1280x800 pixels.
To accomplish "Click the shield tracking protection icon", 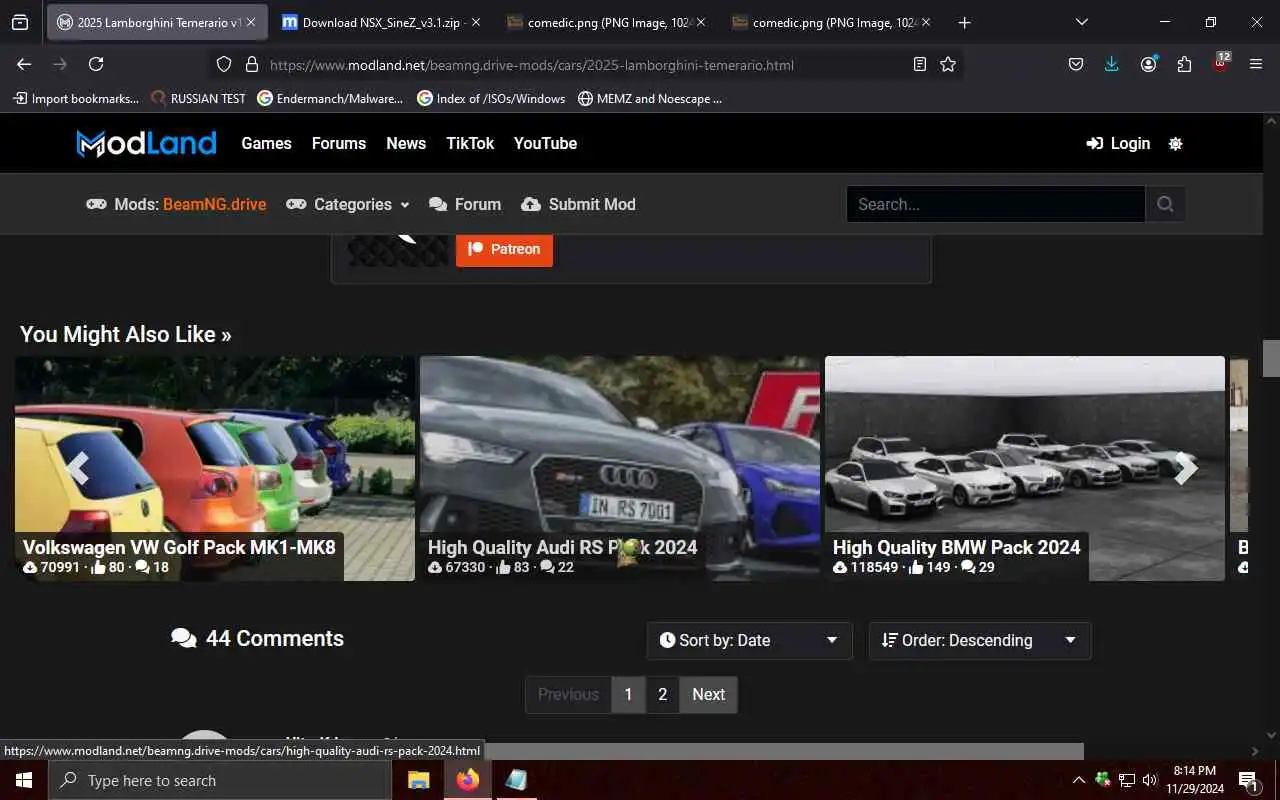I will (x=224, y=64).
